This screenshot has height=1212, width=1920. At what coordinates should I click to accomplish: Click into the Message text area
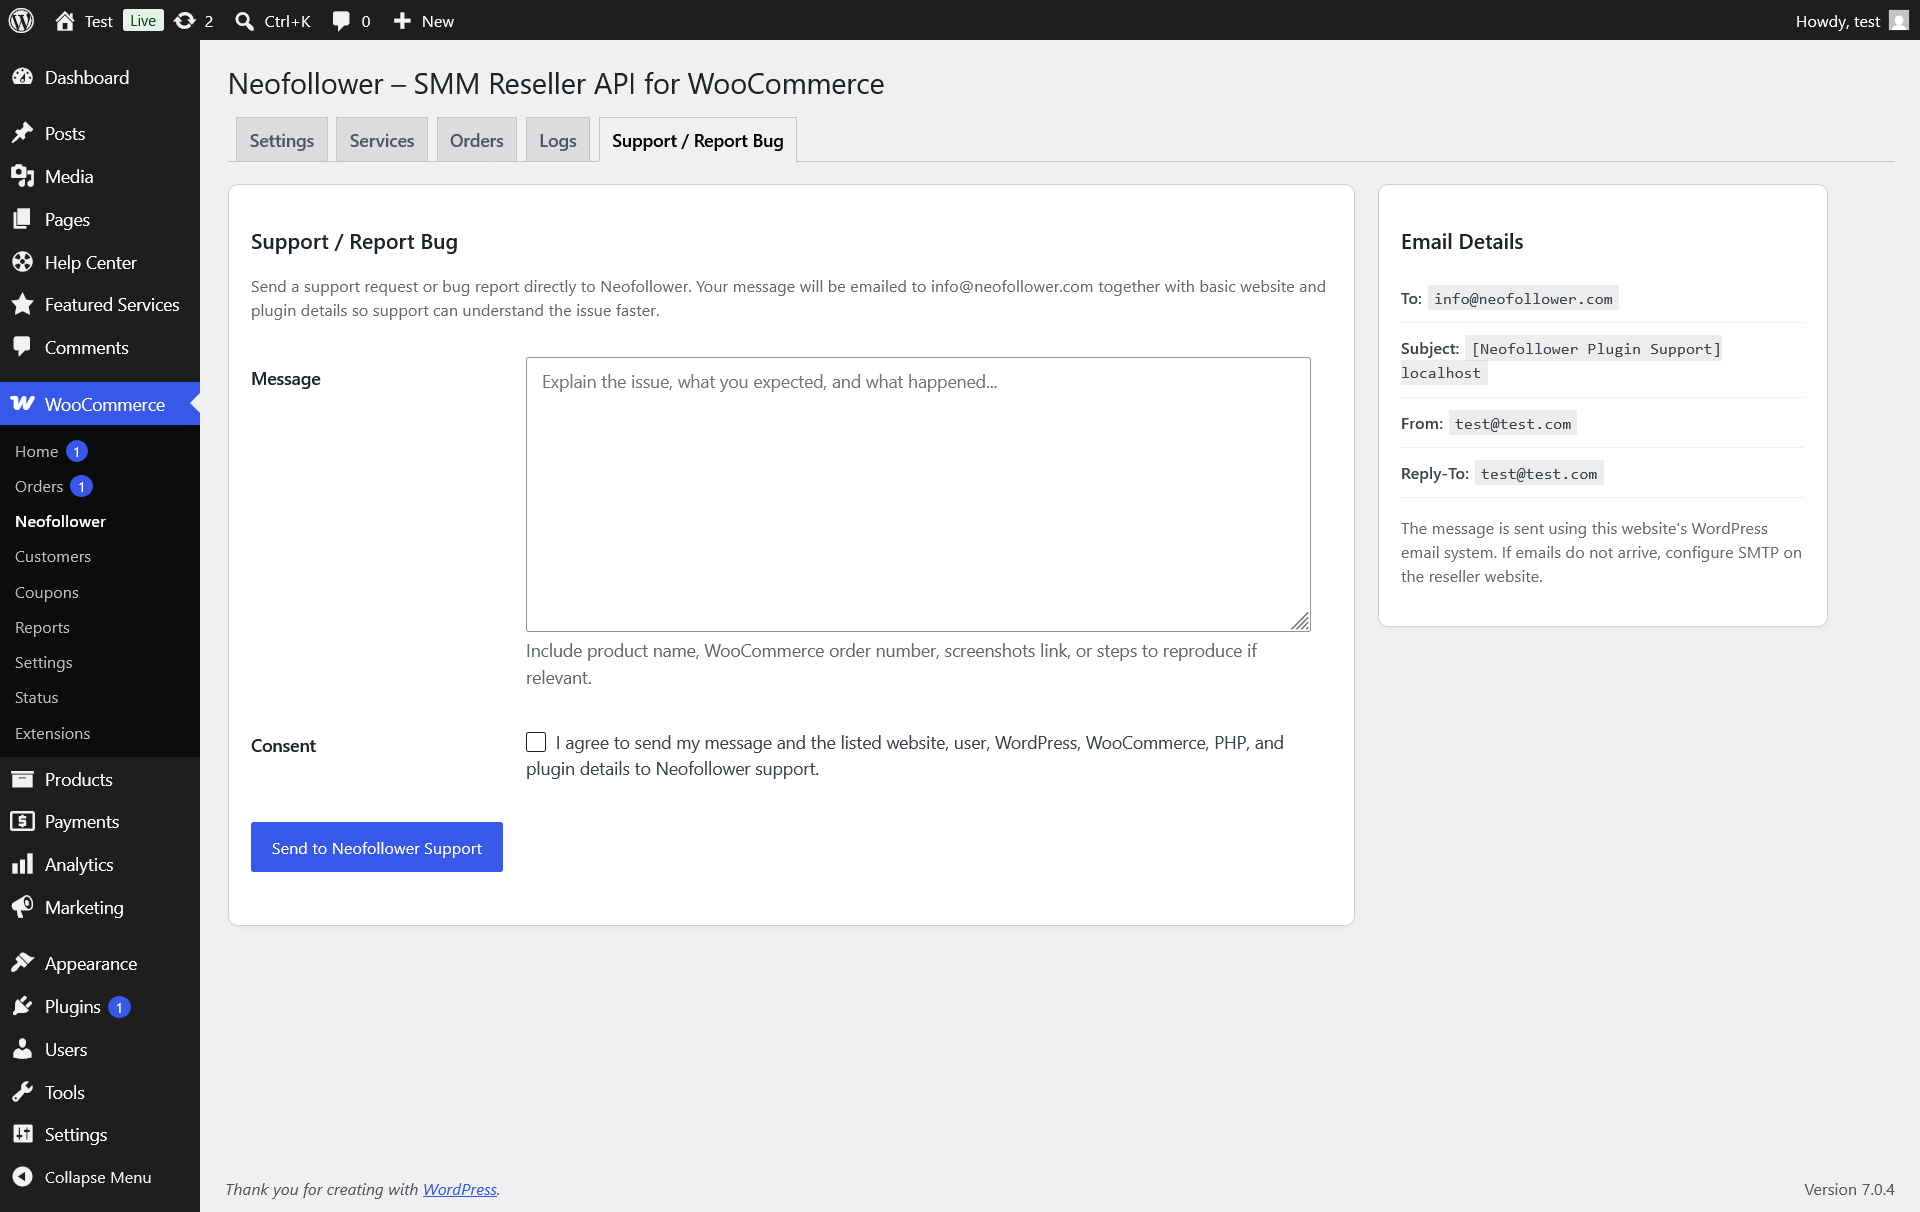(918, 494)
